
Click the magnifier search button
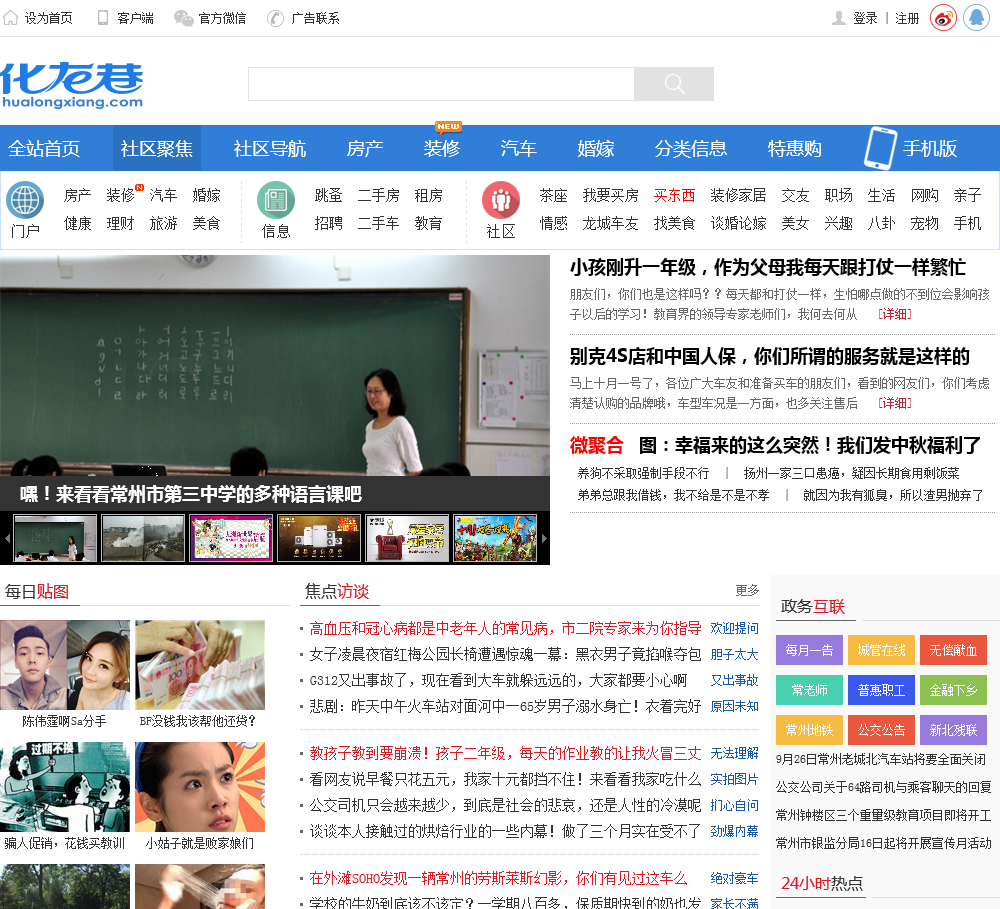click(674, 84)
